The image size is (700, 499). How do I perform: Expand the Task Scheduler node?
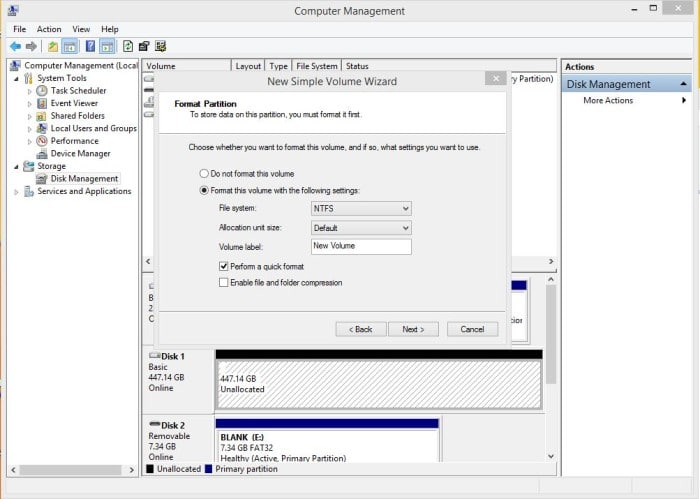click(29, 91)
